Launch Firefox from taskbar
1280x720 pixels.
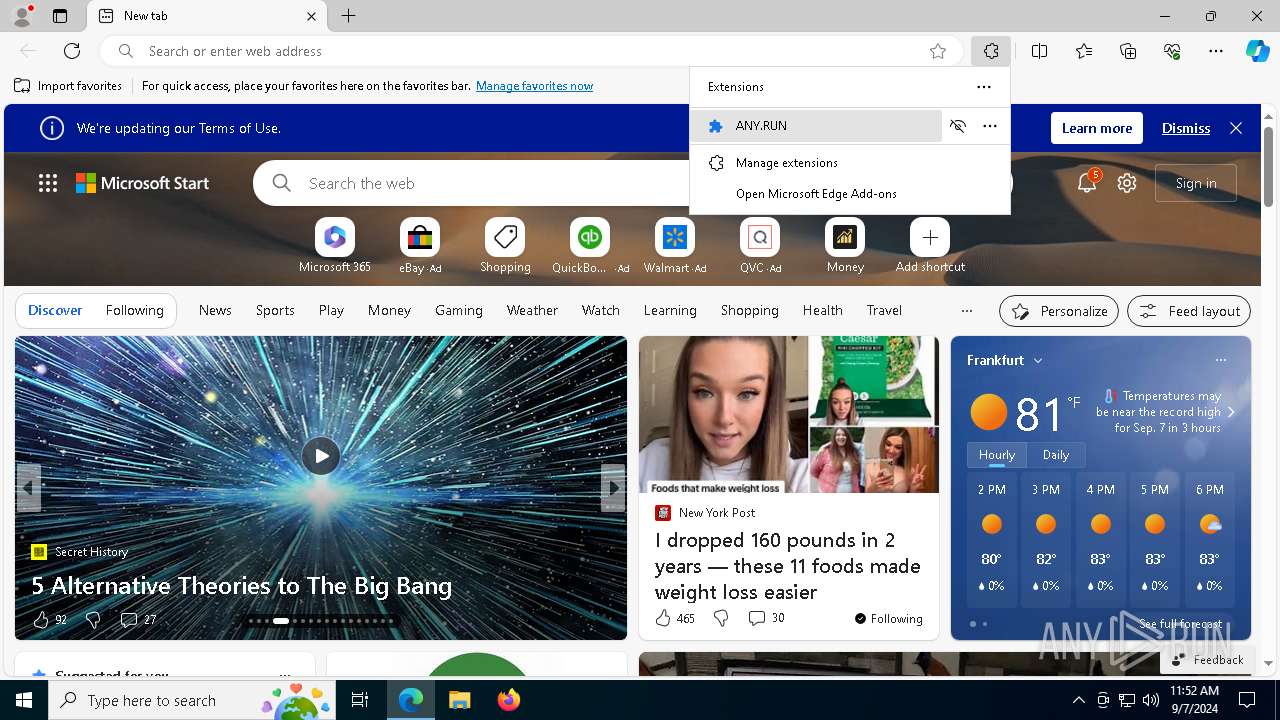[509, 700]
